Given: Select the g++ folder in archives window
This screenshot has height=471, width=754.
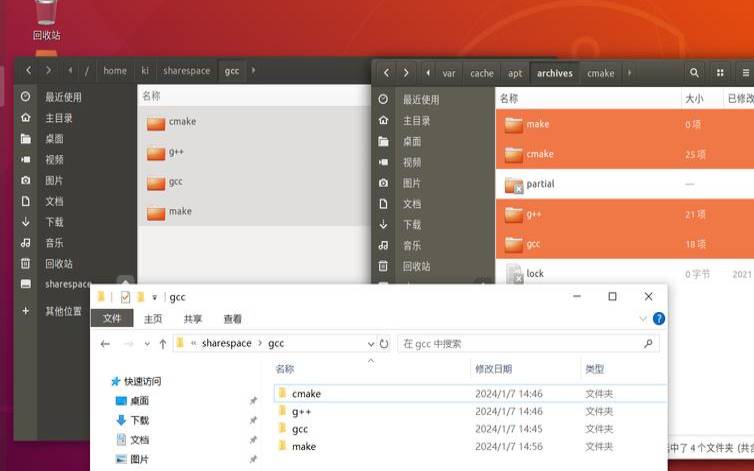Looking at the screenshot, I should pyautogui.click(x=625, y=215).
